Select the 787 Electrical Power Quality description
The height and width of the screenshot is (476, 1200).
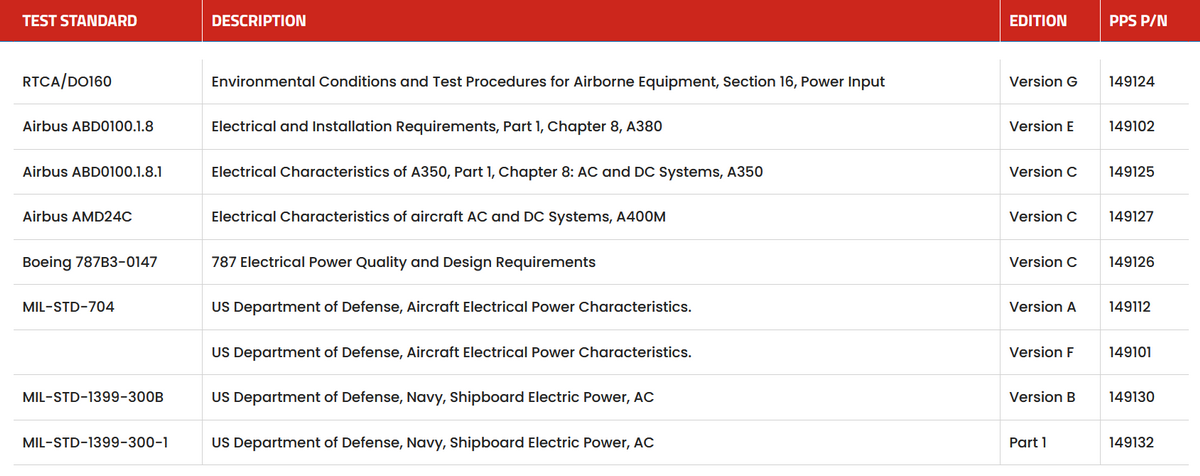tap(403, 262)
